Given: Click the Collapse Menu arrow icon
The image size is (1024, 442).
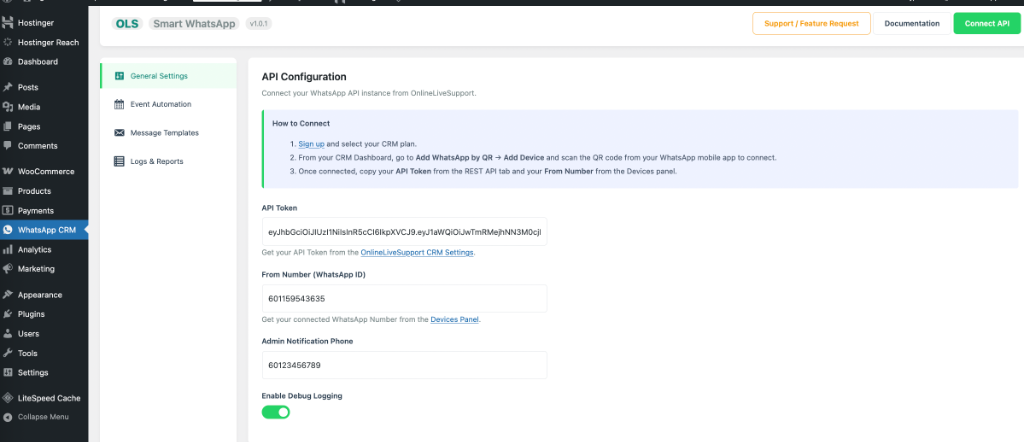Looking at the screenshot, I should (8, 417).
